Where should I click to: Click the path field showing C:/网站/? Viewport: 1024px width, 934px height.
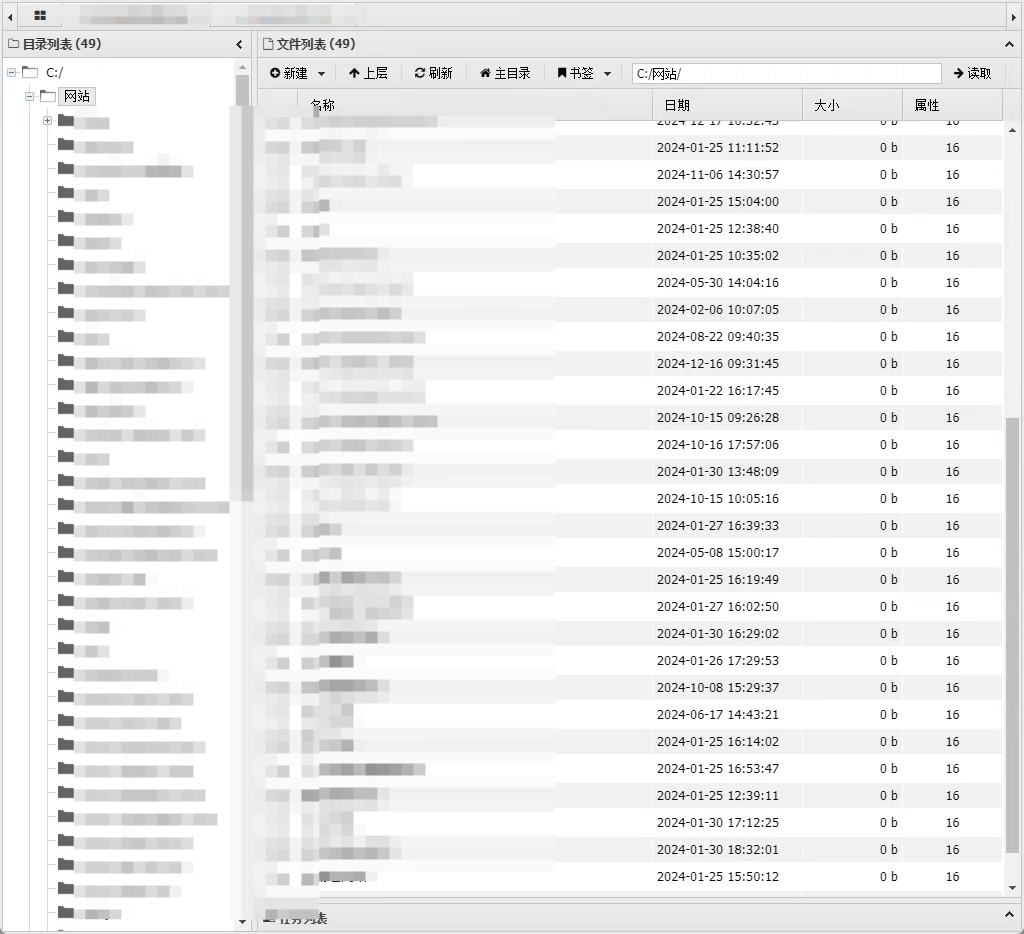click(786, 73)
